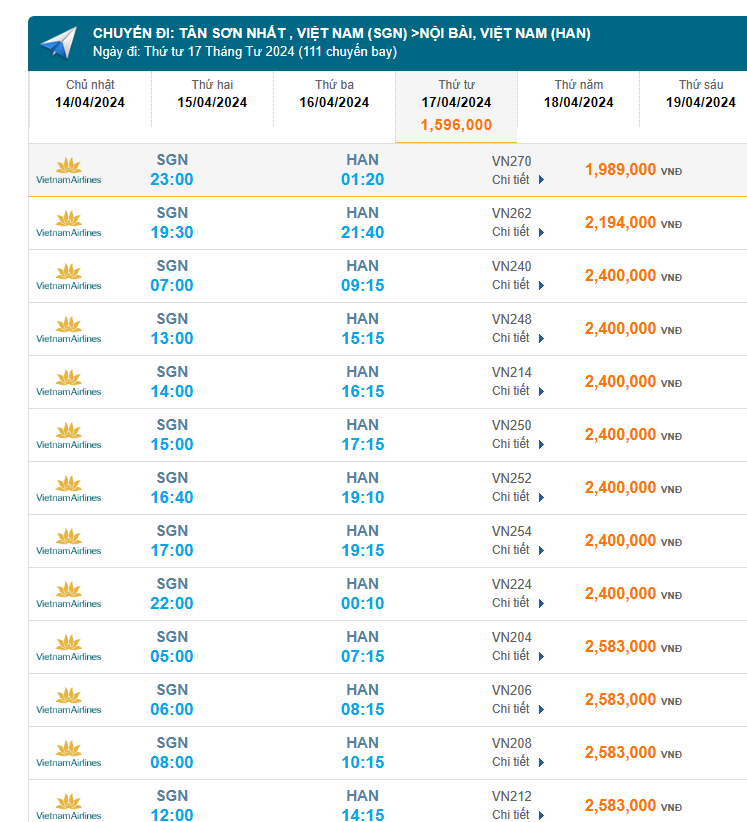This screenshot has height=822, width=747.
Task: Click Vietnam Airlines logo for flight VN214
Action: [68, 383]
